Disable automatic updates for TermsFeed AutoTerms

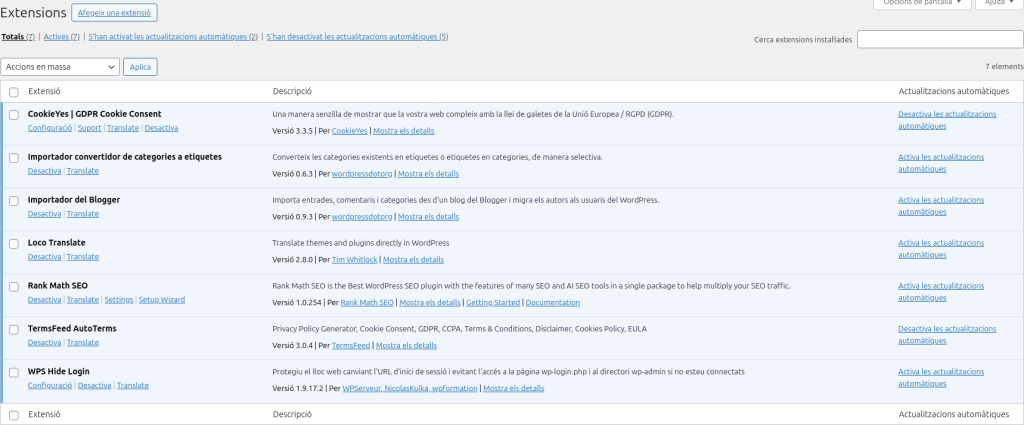[947, 334]
